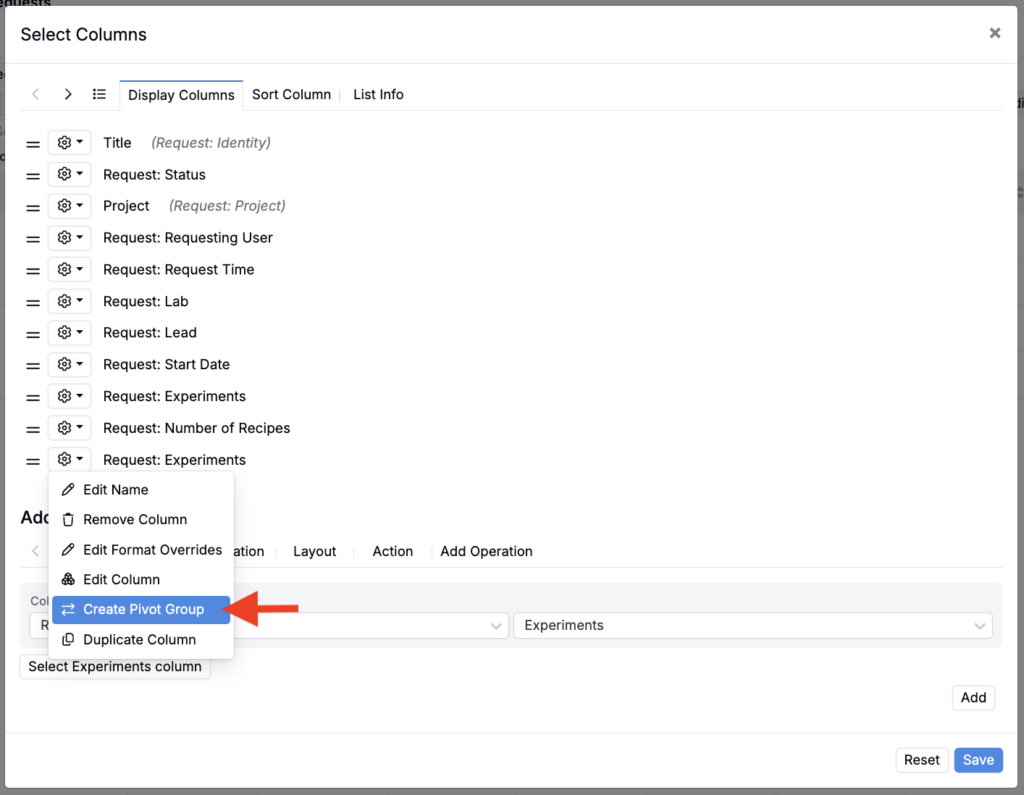Open gear dropdown for Request: Lead

pos(69,333)
